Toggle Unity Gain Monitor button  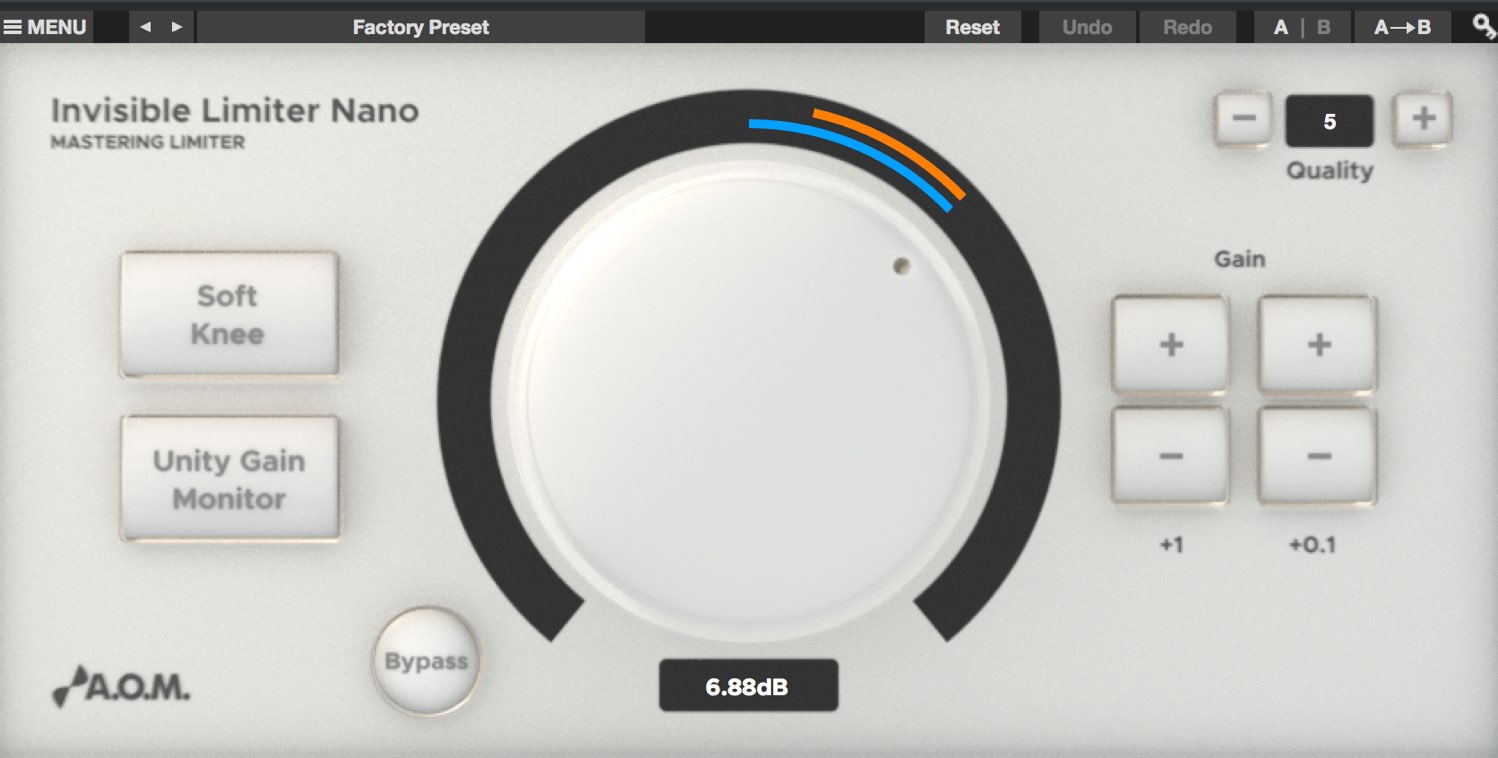pyautogui.click(x=230, y=479)
